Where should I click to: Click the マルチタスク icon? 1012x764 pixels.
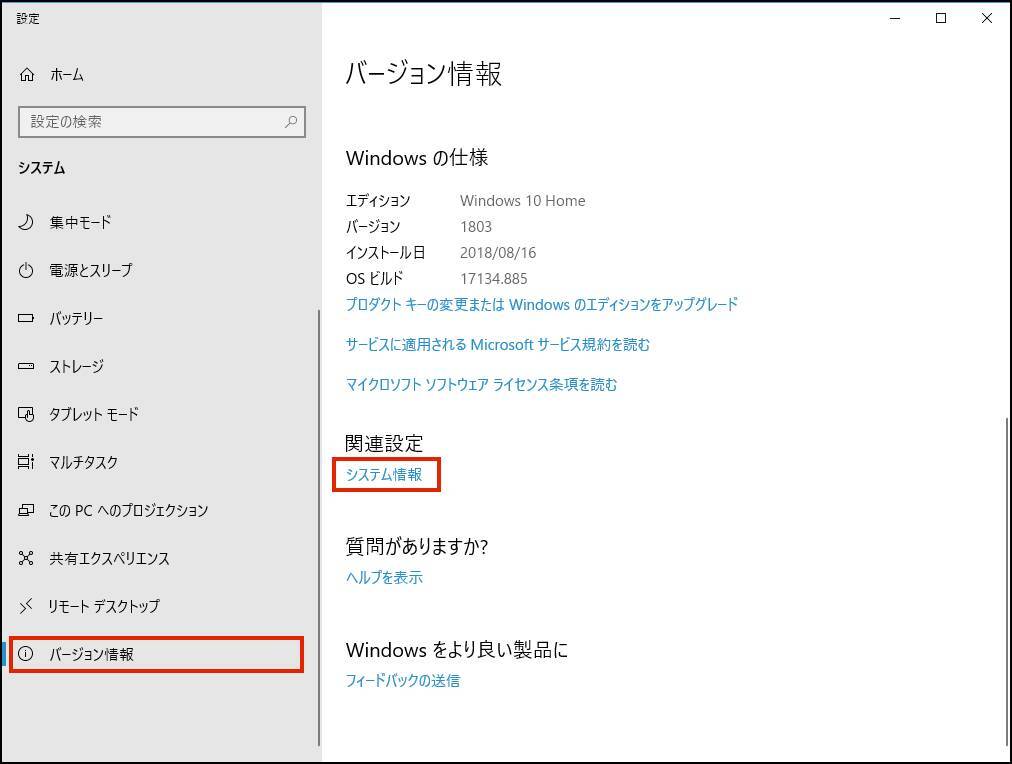[27, 462]
